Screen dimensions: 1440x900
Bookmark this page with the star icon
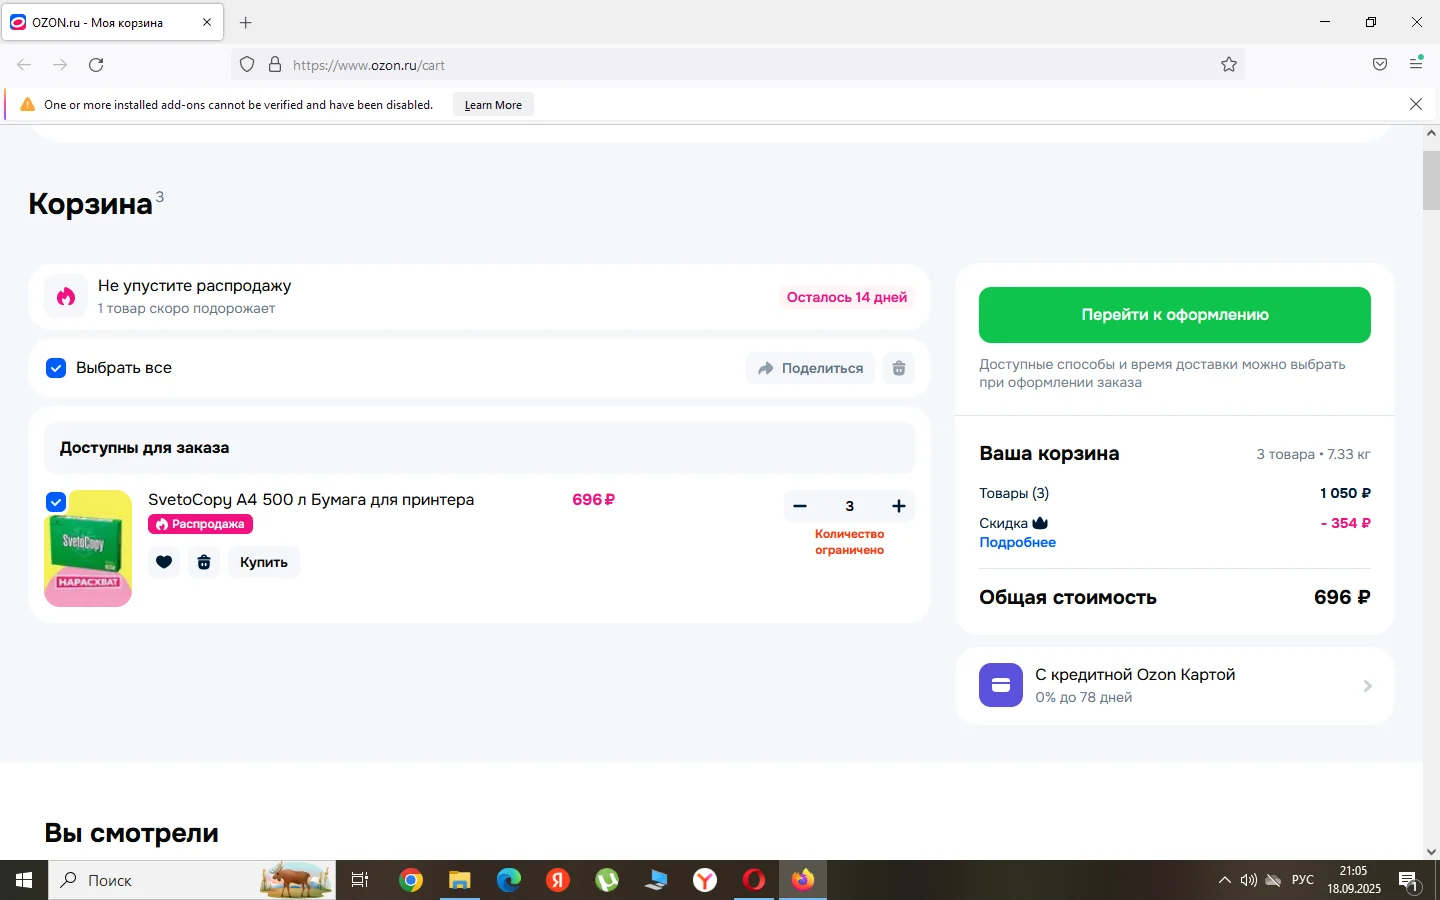tap(1229, 65)
